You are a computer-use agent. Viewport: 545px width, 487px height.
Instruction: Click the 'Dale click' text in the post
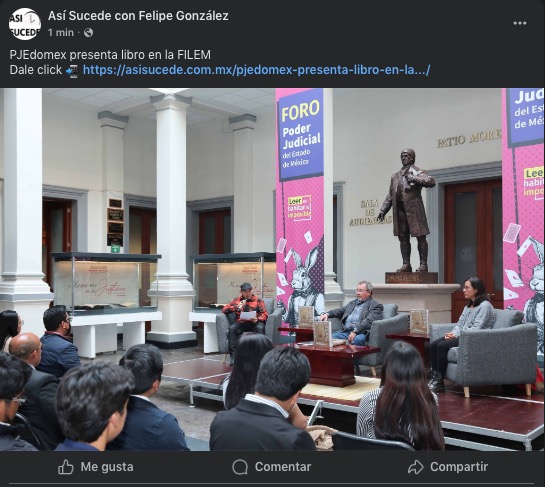click(36, 70)
